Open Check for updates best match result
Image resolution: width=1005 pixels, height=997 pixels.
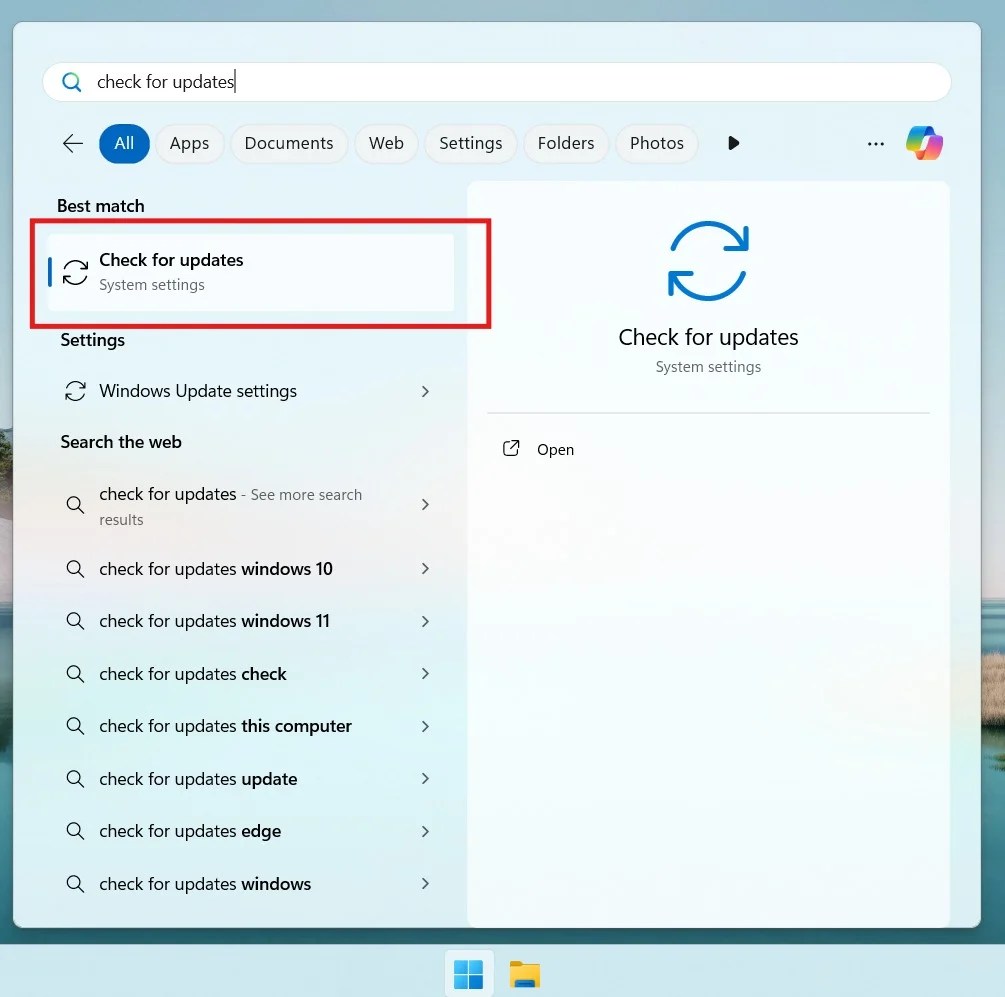(x=251, y=272)
